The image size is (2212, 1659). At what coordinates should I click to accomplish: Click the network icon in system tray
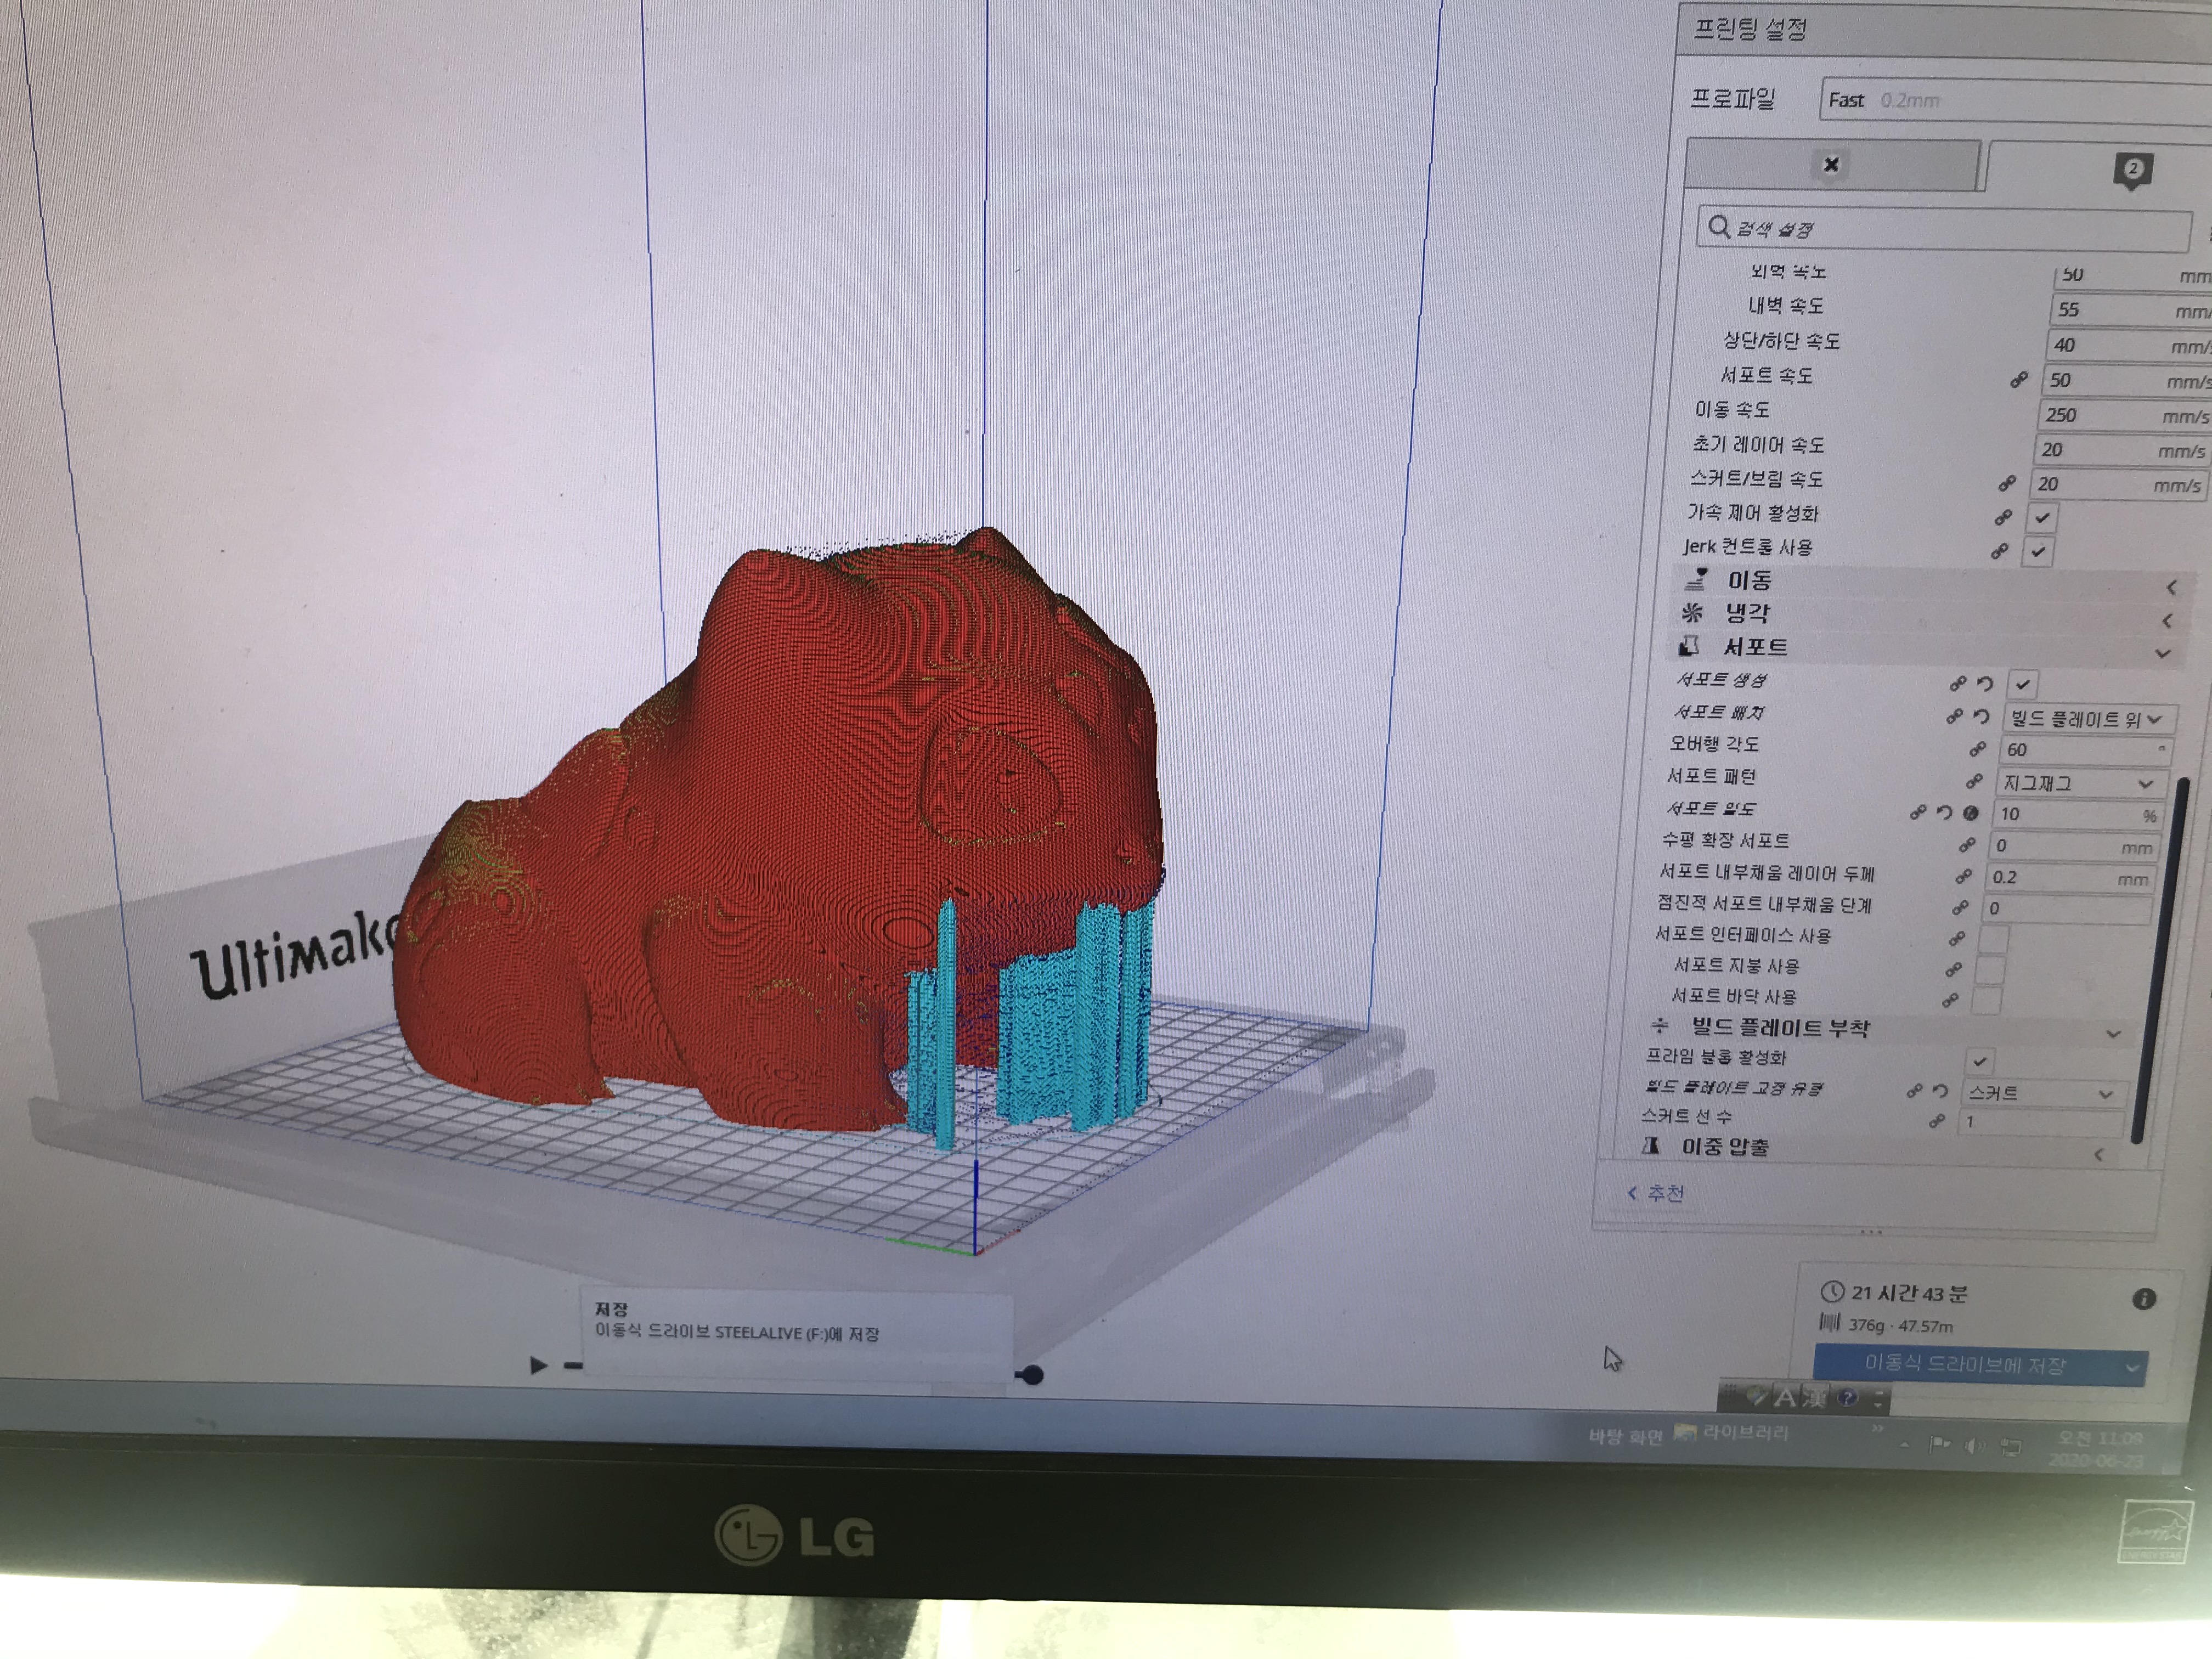tap(2011, 1447)
